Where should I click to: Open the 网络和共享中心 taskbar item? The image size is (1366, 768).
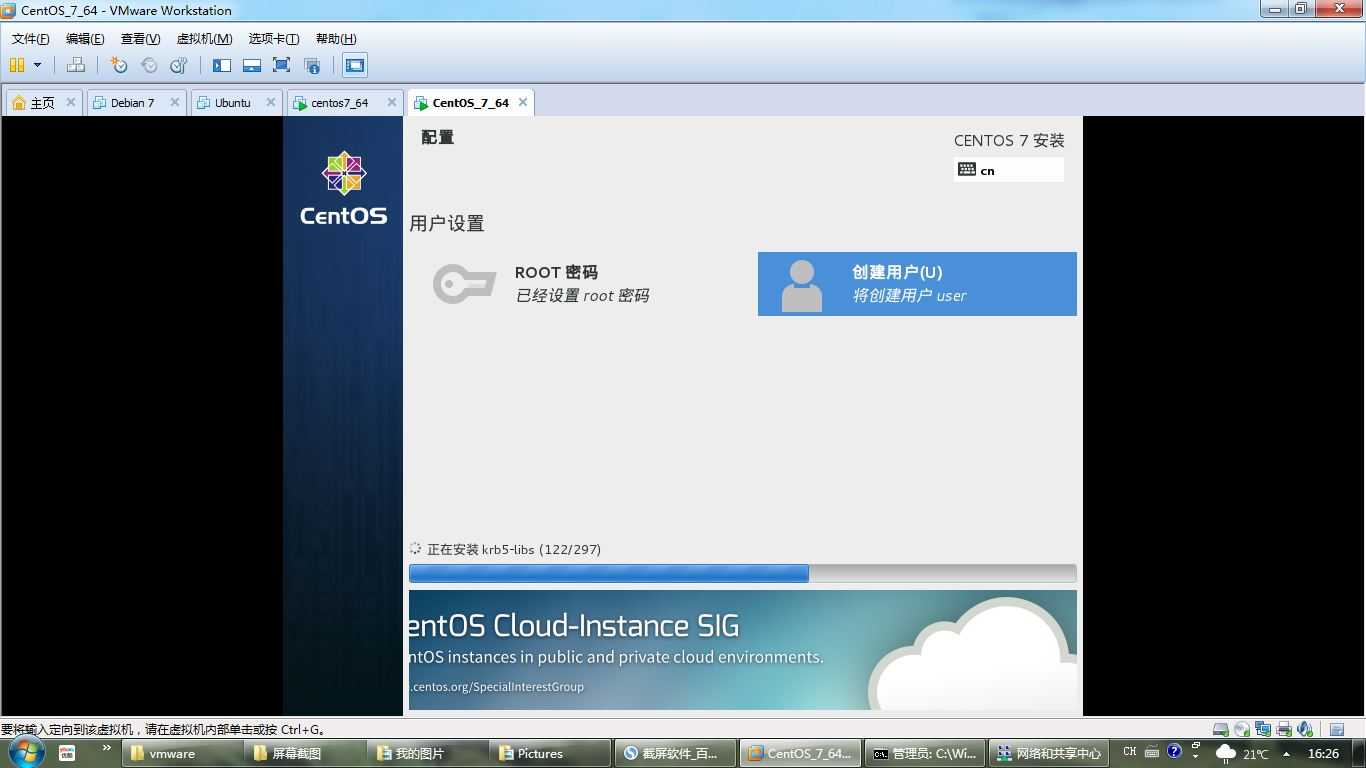click(x=1049, y=753)
